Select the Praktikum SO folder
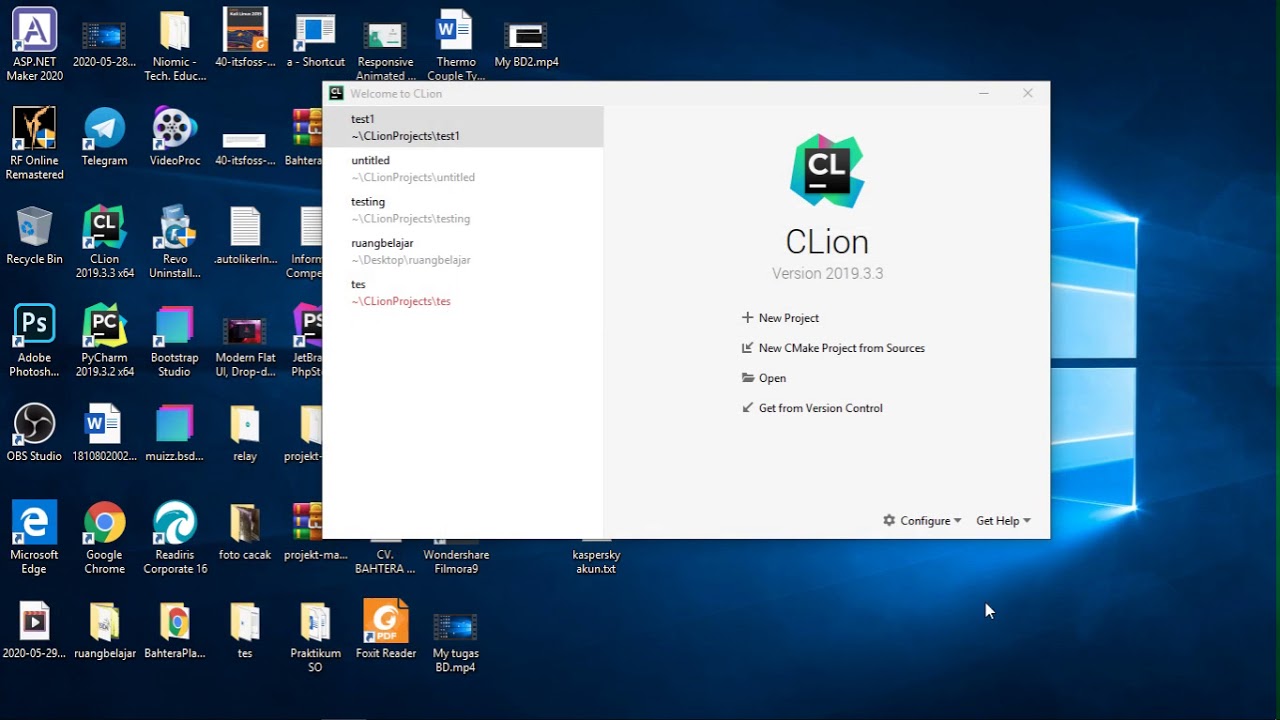The width and height of the screenshot is (1280, 720). click(315, 637)
